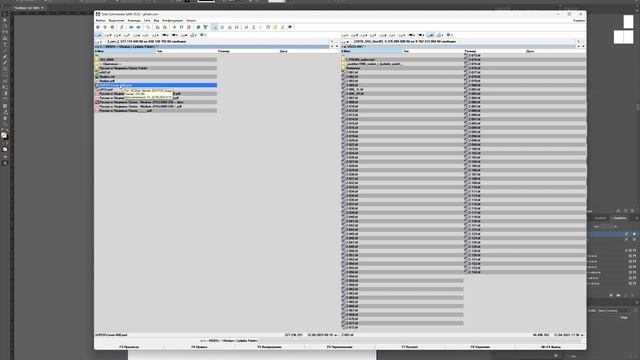Open the Справка help menu
This screenshot has width=640, height=360.
click(579, 20)
